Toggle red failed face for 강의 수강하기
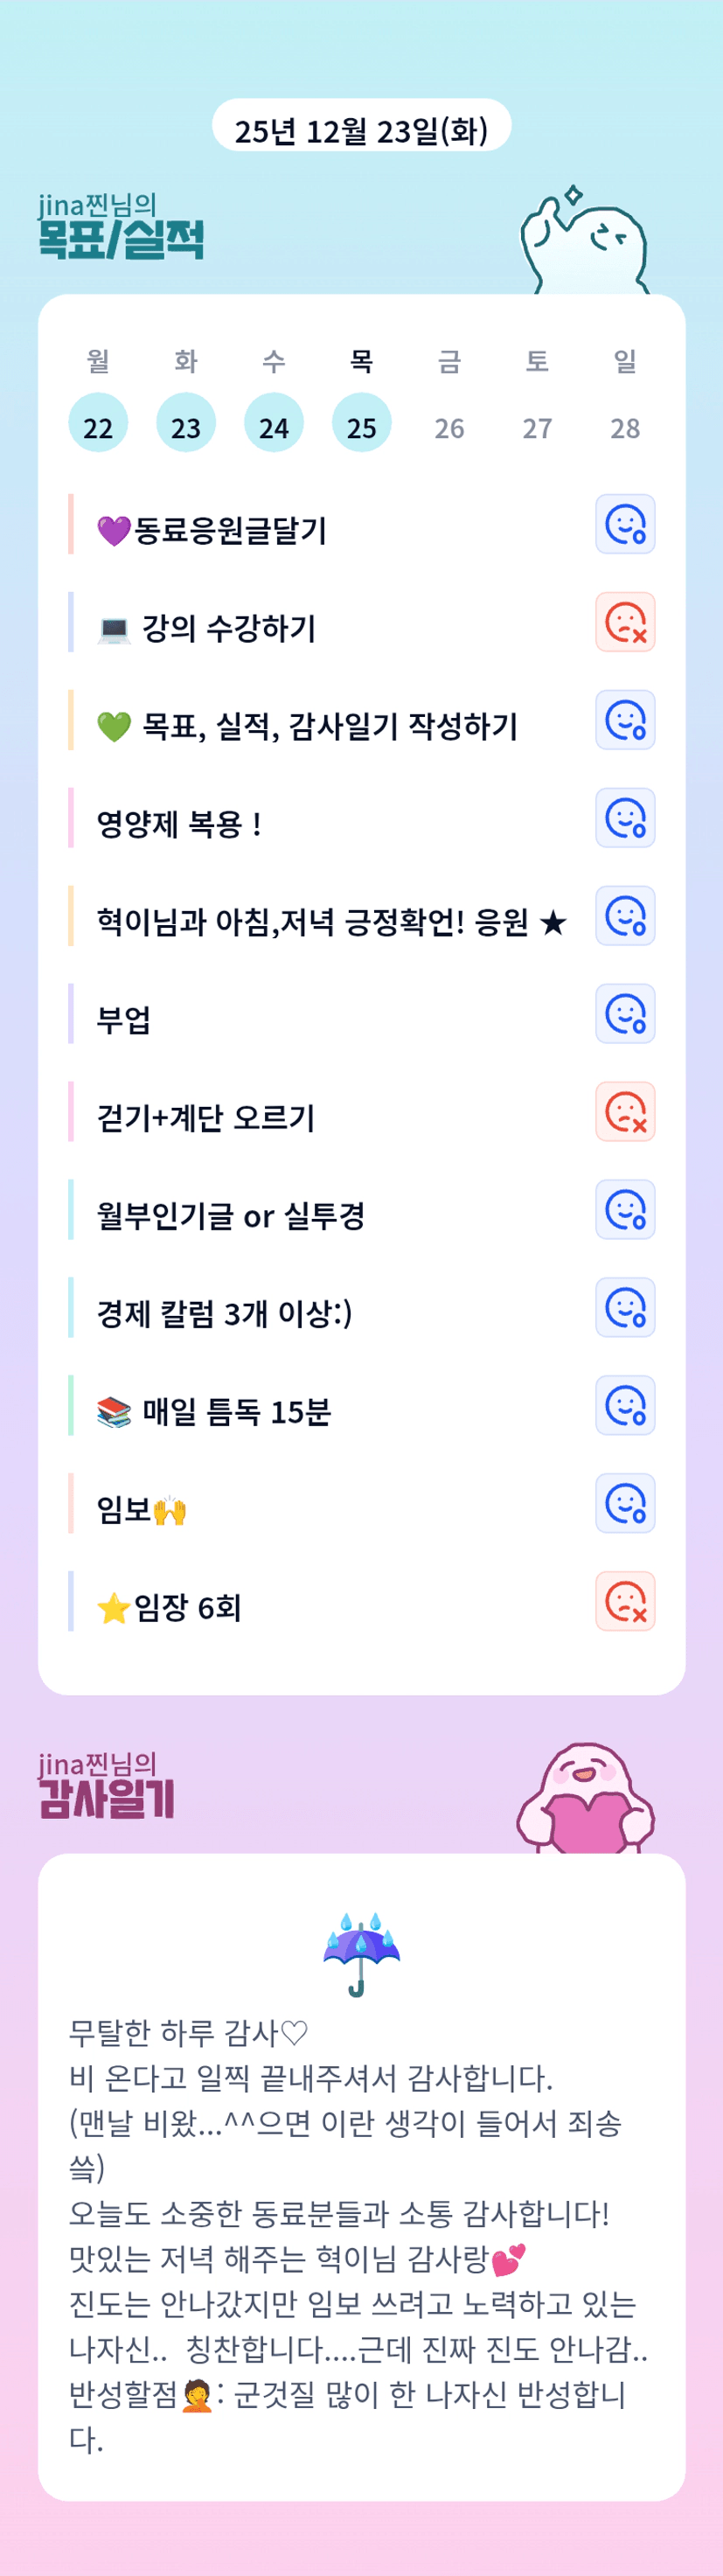723x2576 pixels. 625,622
